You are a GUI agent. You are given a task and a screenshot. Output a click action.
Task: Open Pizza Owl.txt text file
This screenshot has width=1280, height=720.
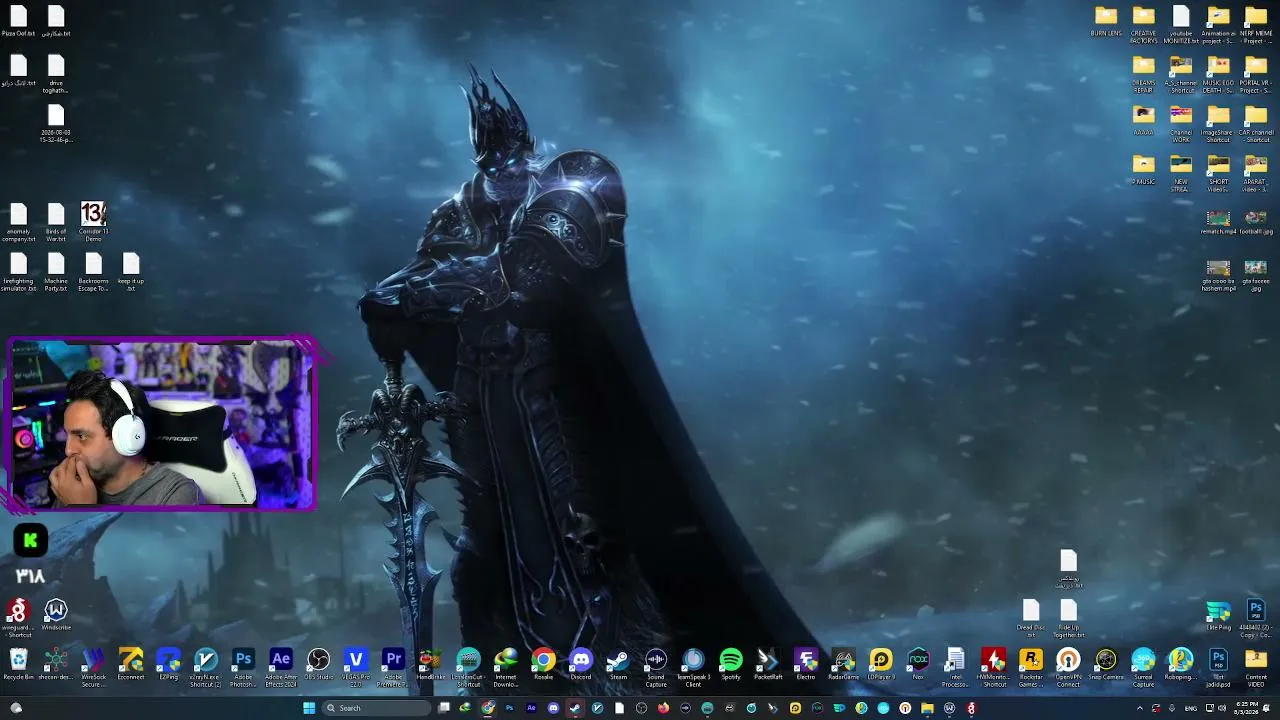click(x=18, y=22)
